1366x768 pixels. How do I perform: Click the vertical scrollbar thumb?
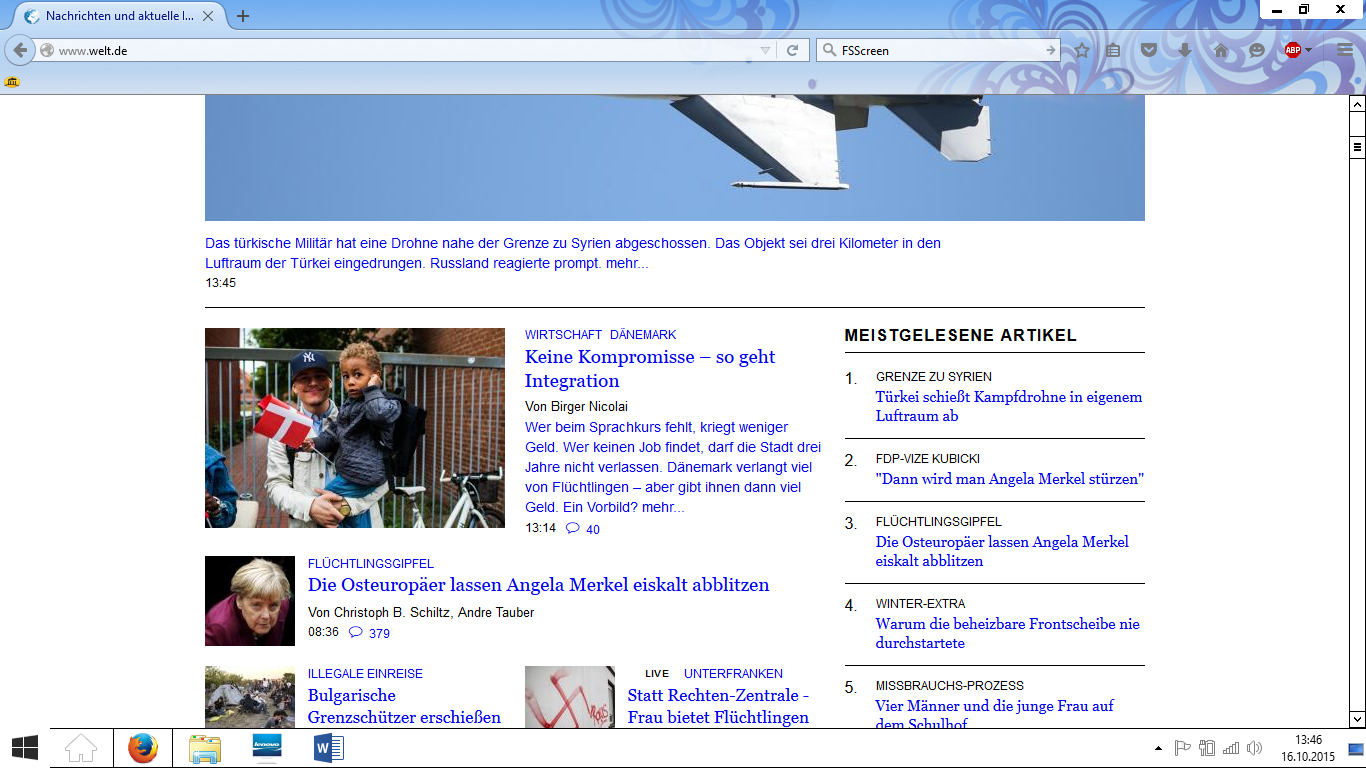[1357, 147]
